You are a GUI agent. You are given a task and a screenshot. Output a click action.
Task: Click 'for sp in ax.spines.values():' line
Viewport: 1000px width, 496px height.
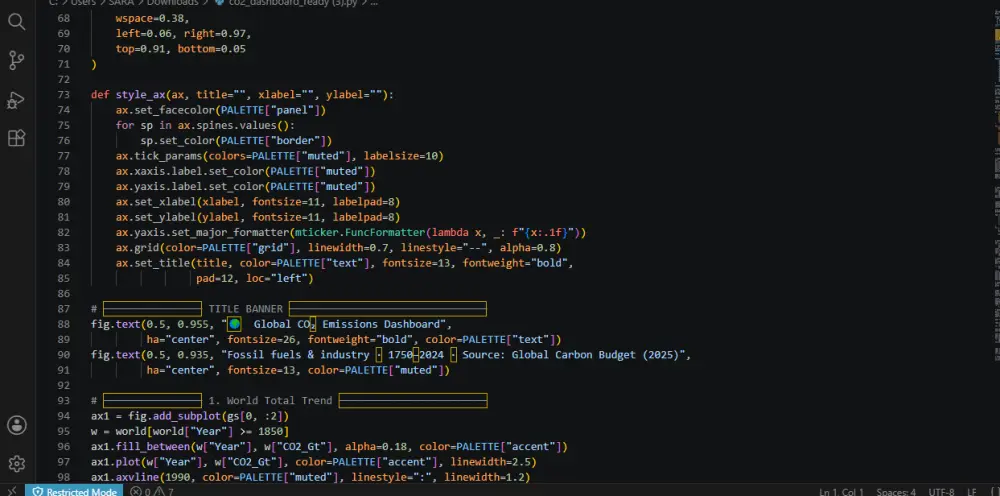[x=205, y=125]
